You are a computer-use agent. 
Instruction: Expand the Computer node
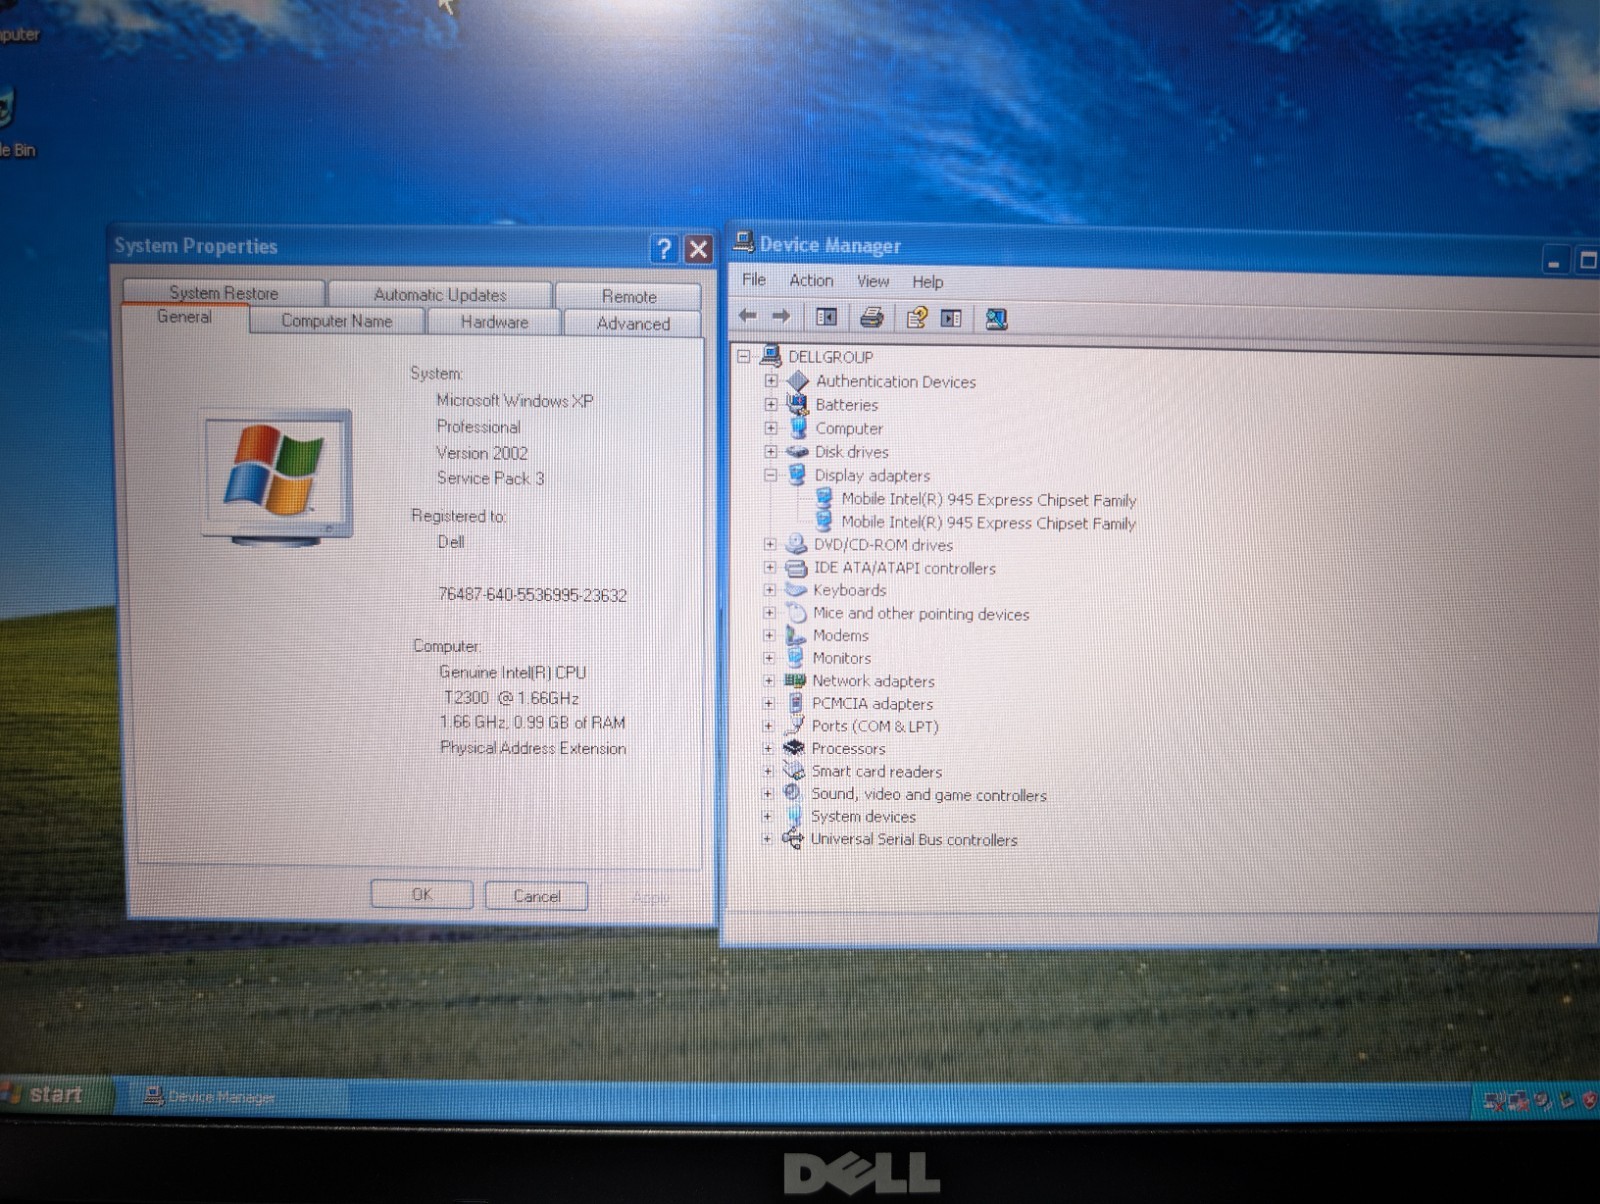771,428
